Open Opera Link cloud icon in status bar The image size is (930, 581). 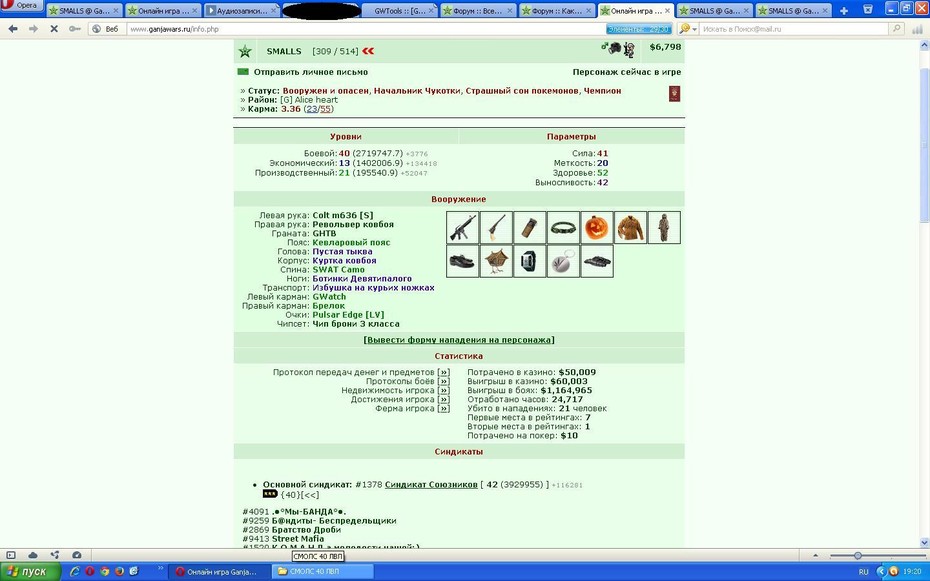click(x=33, y=555)
